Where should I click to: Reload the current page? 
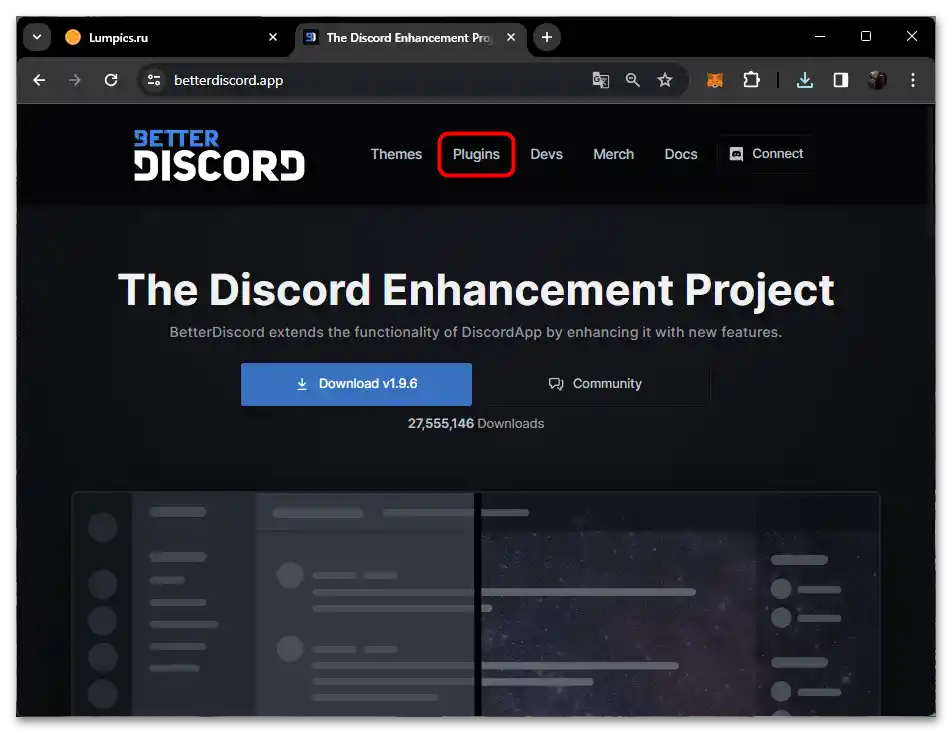110,80
